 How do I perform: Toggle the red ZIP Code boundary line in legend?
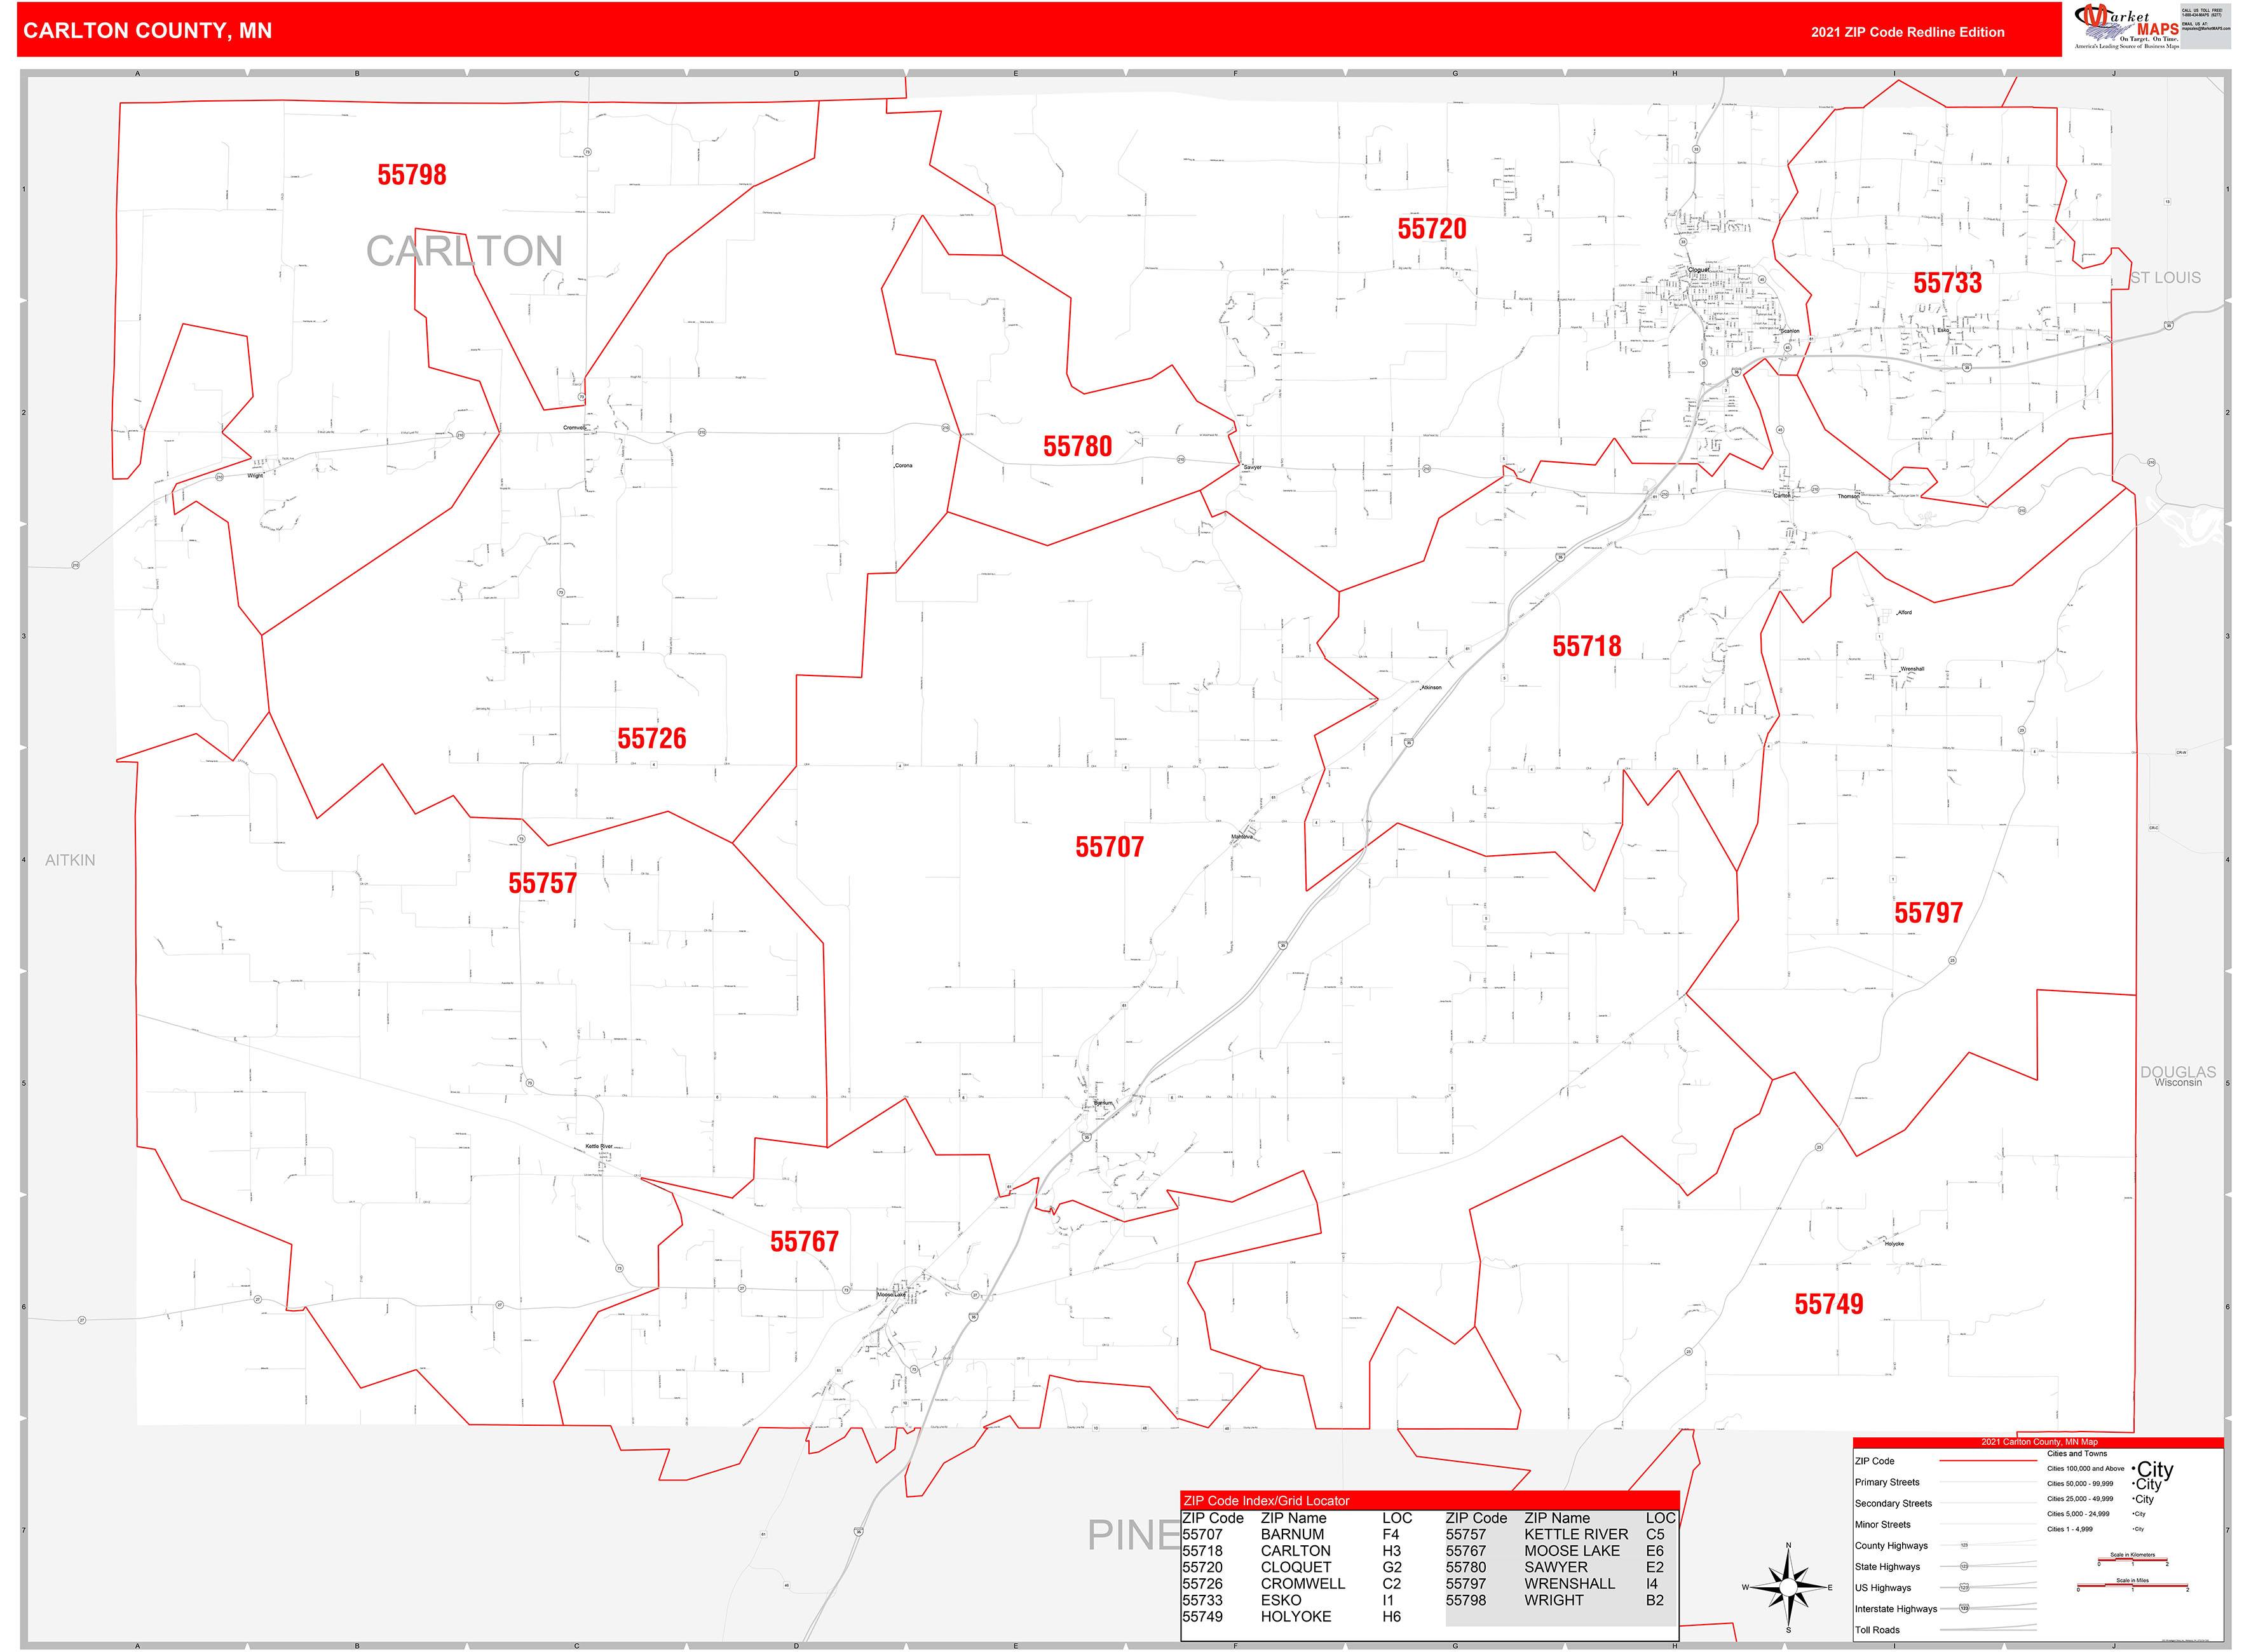point(1988,1461)
